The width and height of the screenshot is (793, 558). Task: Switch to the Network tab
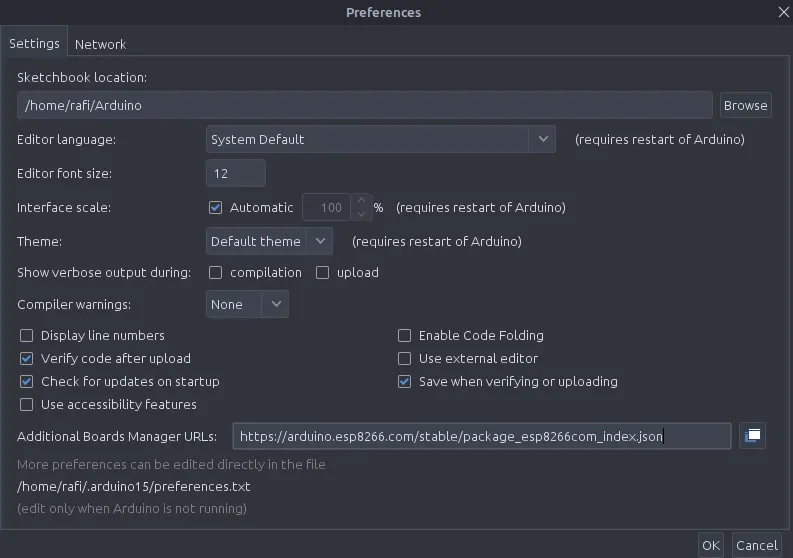coord(100,44)
